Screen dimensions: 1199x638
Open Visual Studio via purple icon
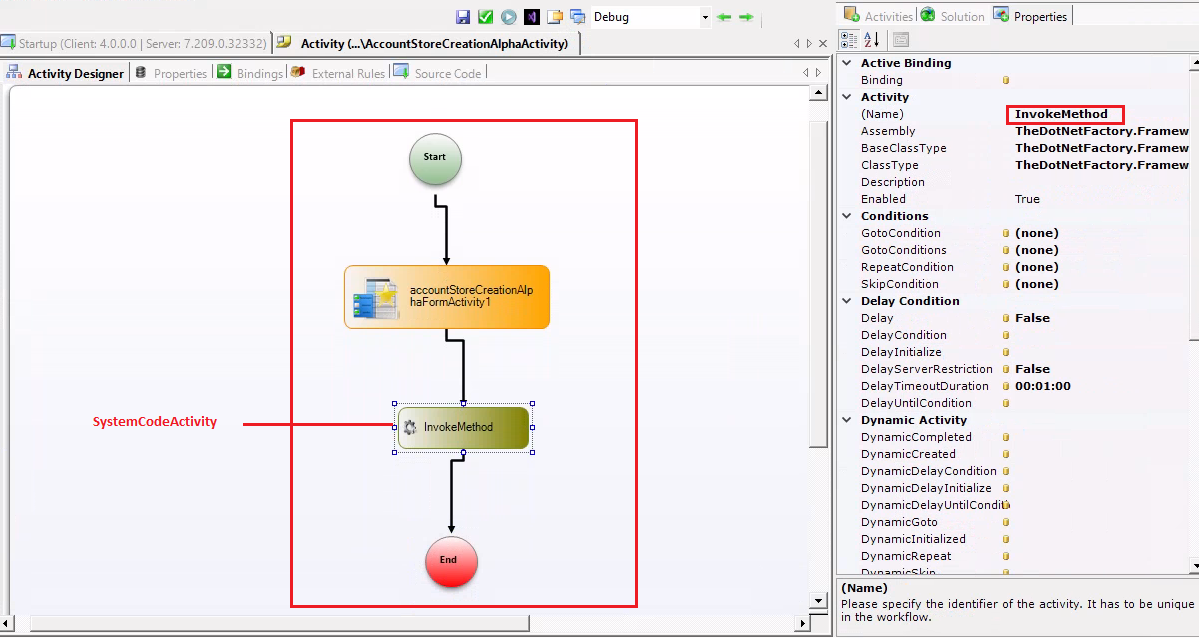coord(531,17)
